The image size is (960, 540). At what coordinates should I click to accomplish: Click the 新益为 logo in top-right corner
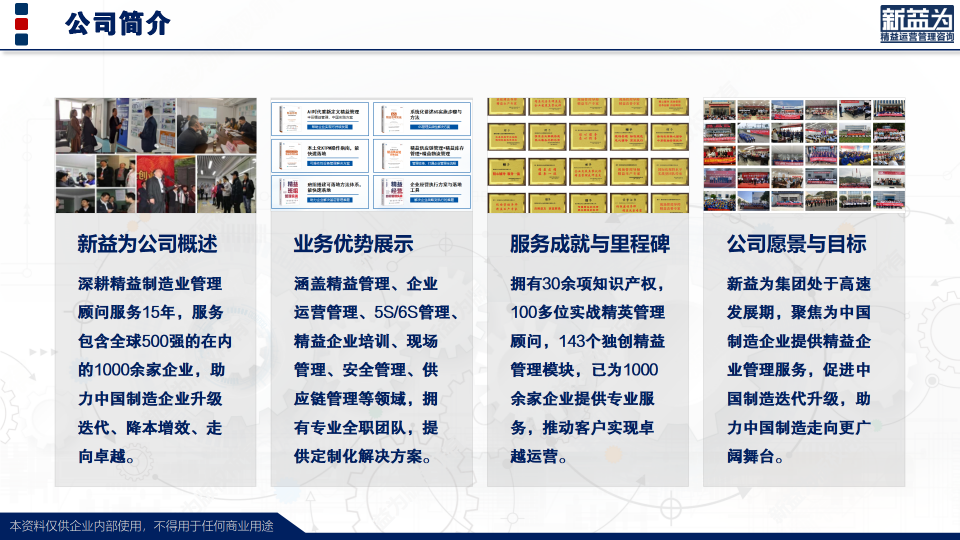pos(916,19)
